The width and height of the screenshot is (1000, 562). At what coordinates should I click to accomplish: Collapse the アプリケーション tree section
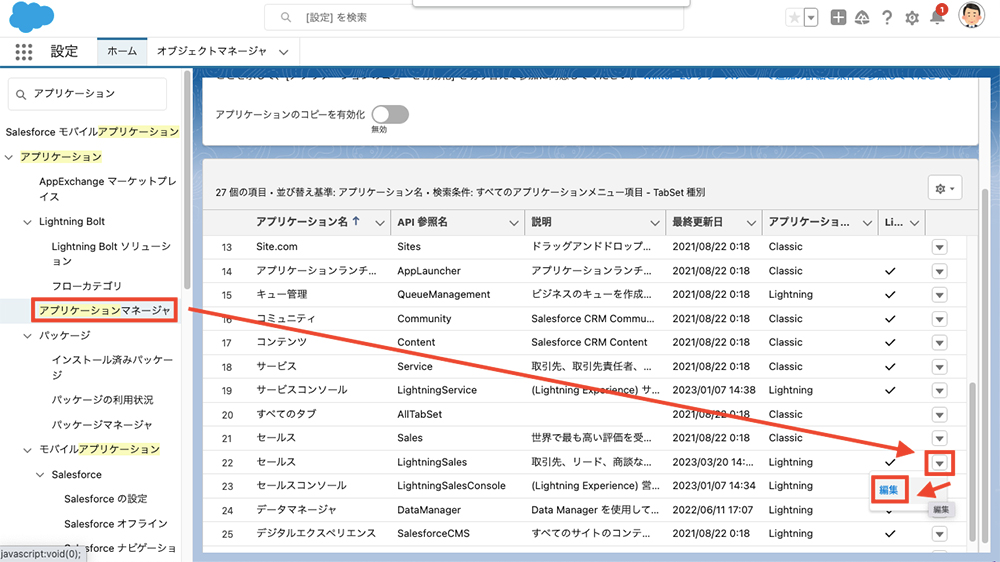click(x=9, y=157)
